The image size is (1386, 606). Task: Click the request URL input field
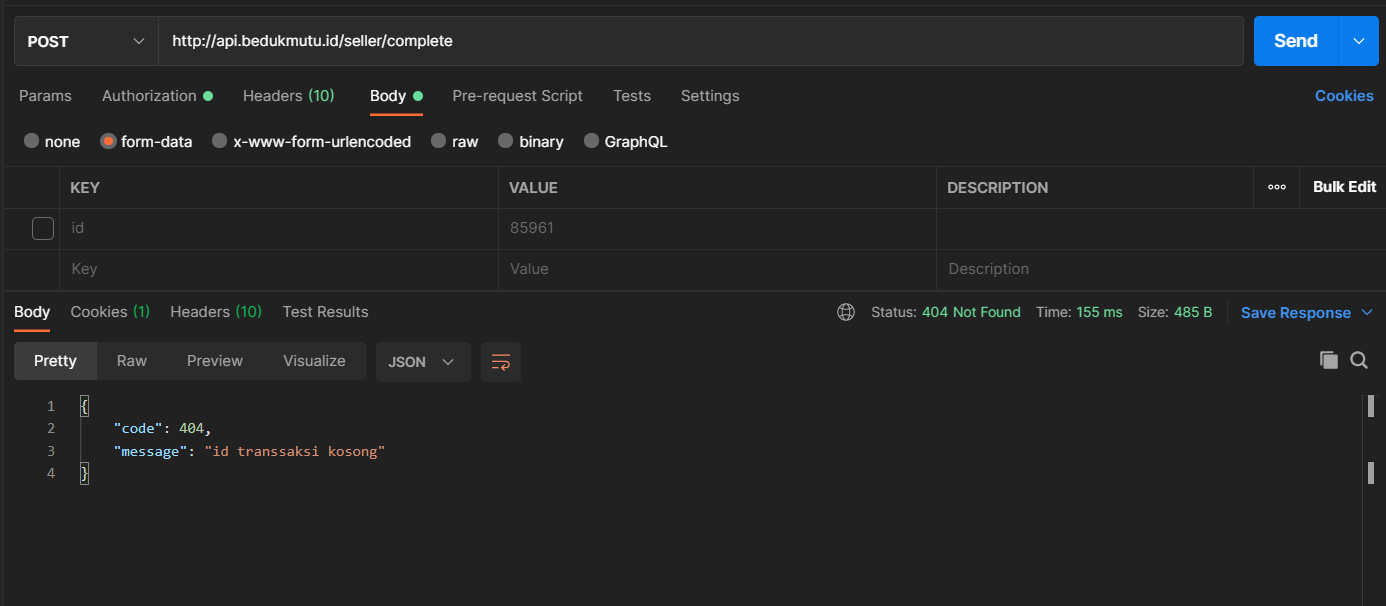point(700,41)
